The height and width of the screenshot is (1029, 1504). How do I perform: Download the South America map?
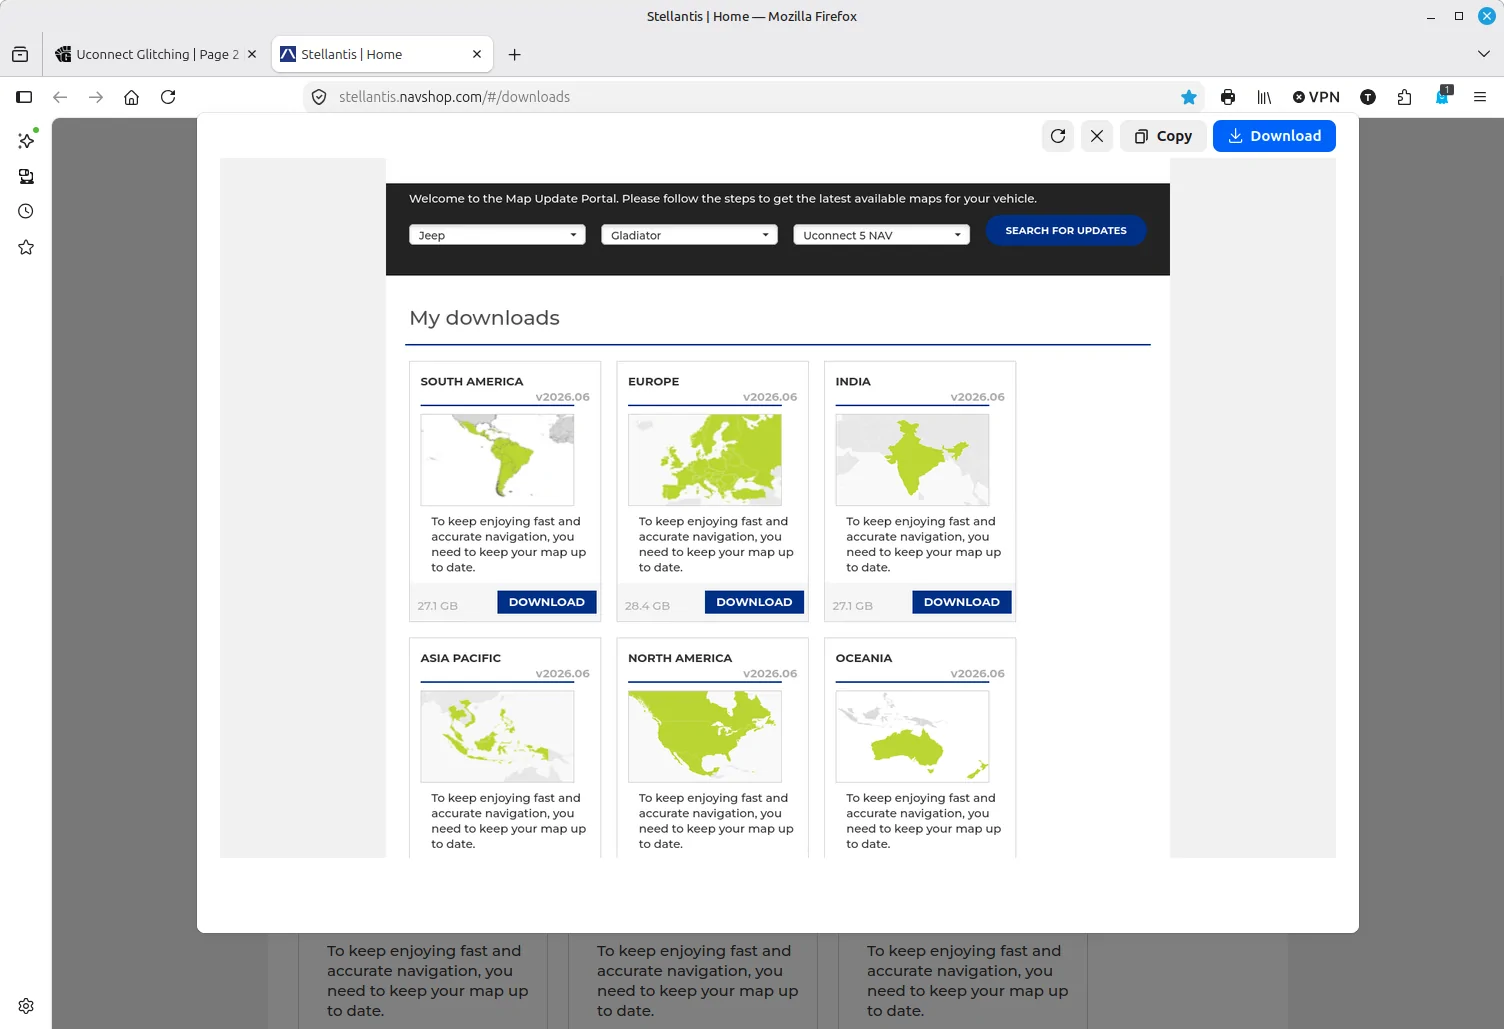(x=547, y=602)
